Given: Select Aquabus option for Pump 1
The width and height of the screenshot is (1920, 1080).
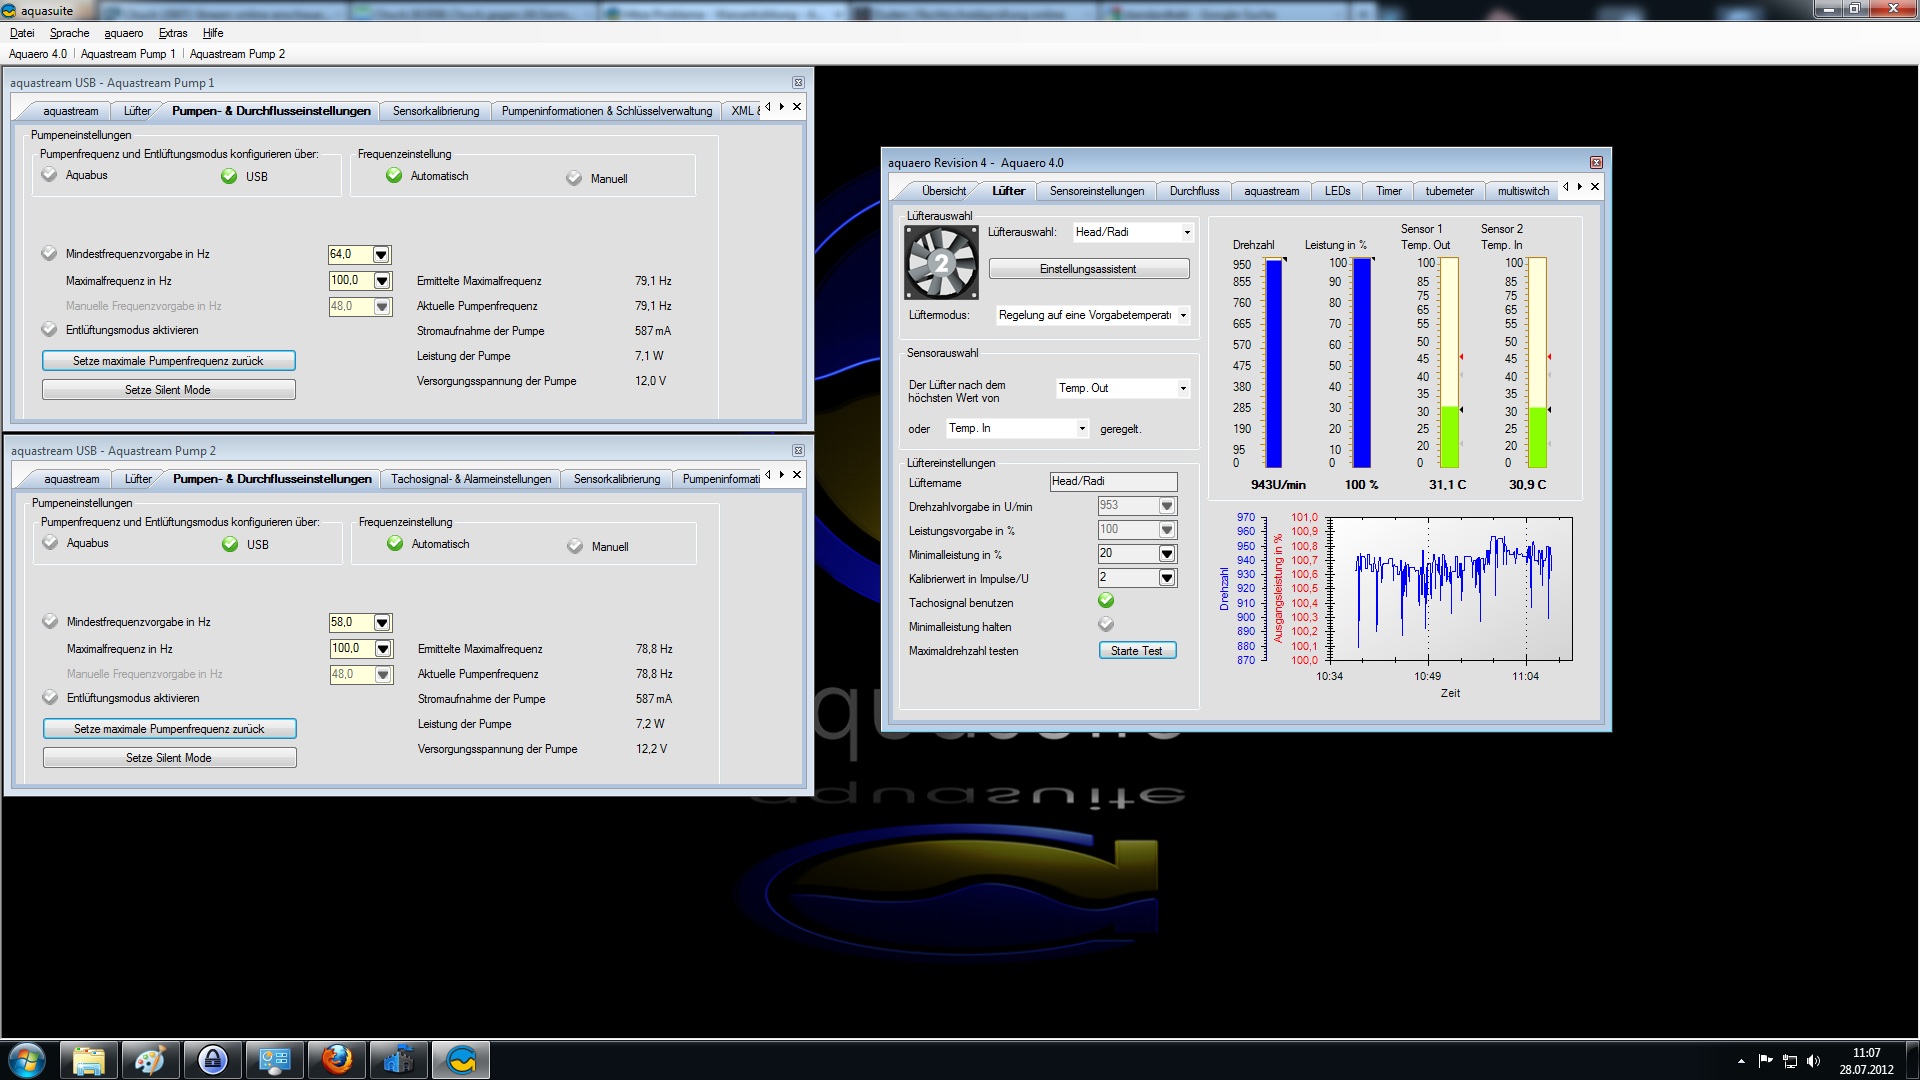Looking at the screenshot, I should pos(50,175).
